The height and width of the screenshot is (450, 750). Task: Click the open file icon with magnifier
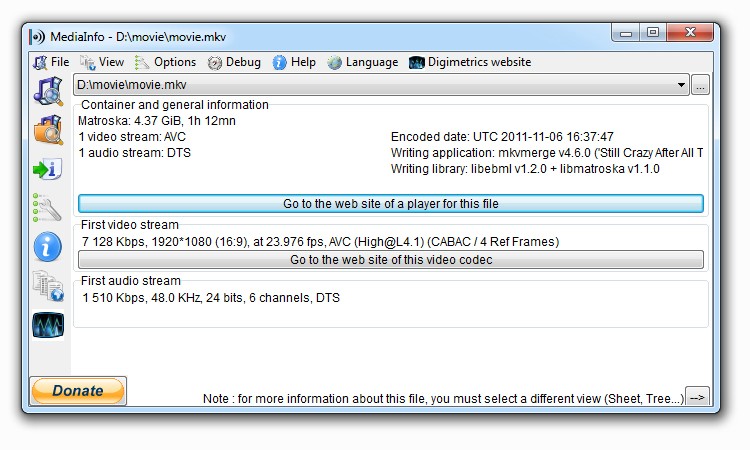pyautogui.click(x=48, y=91)
